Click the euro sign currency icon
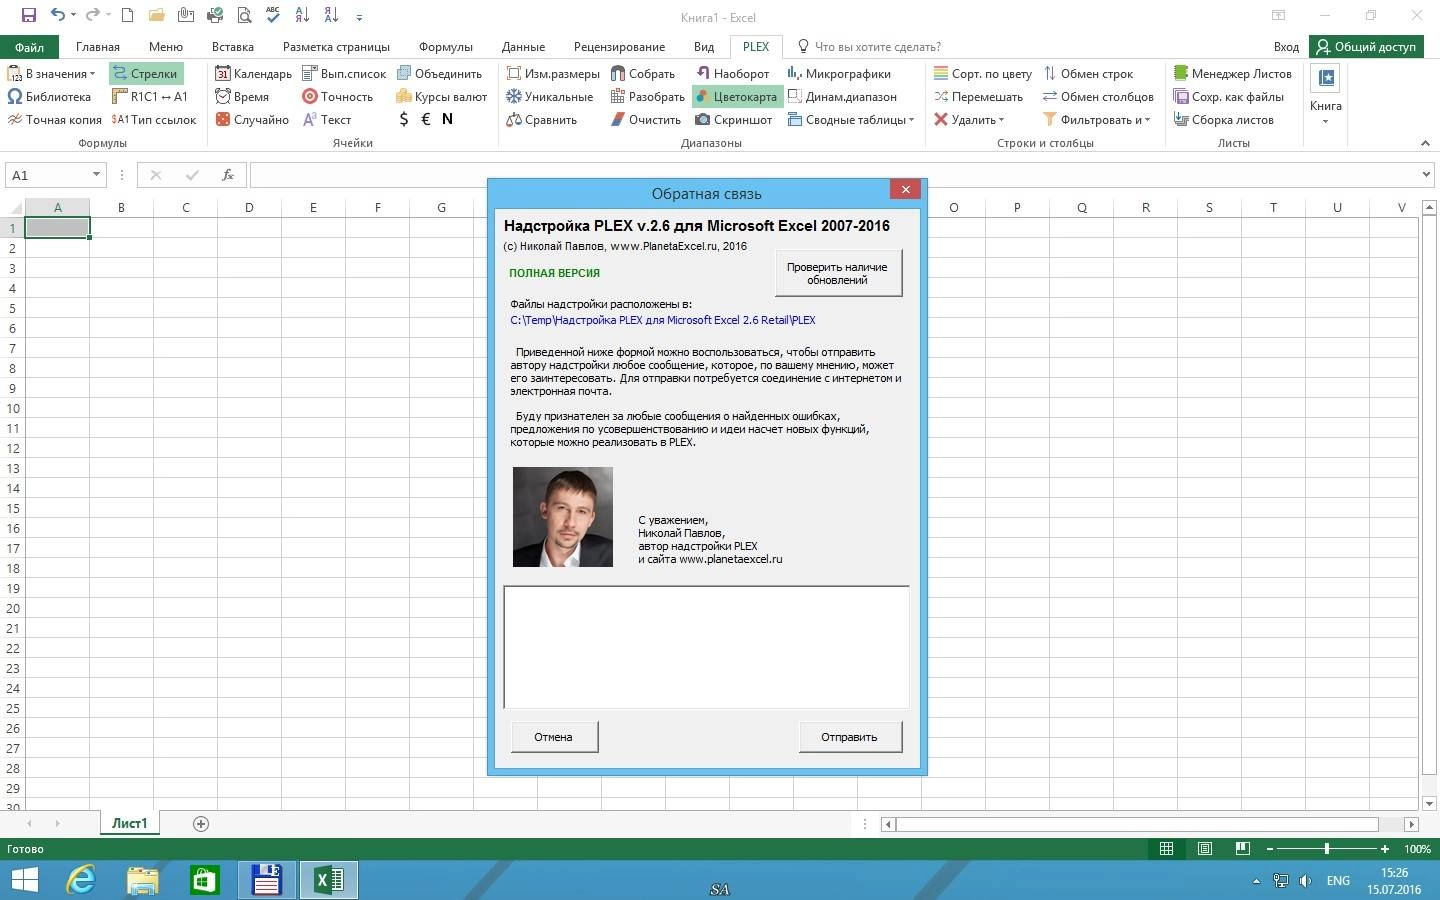Screen dimensions: 1440x900 [x=426, y=119]
